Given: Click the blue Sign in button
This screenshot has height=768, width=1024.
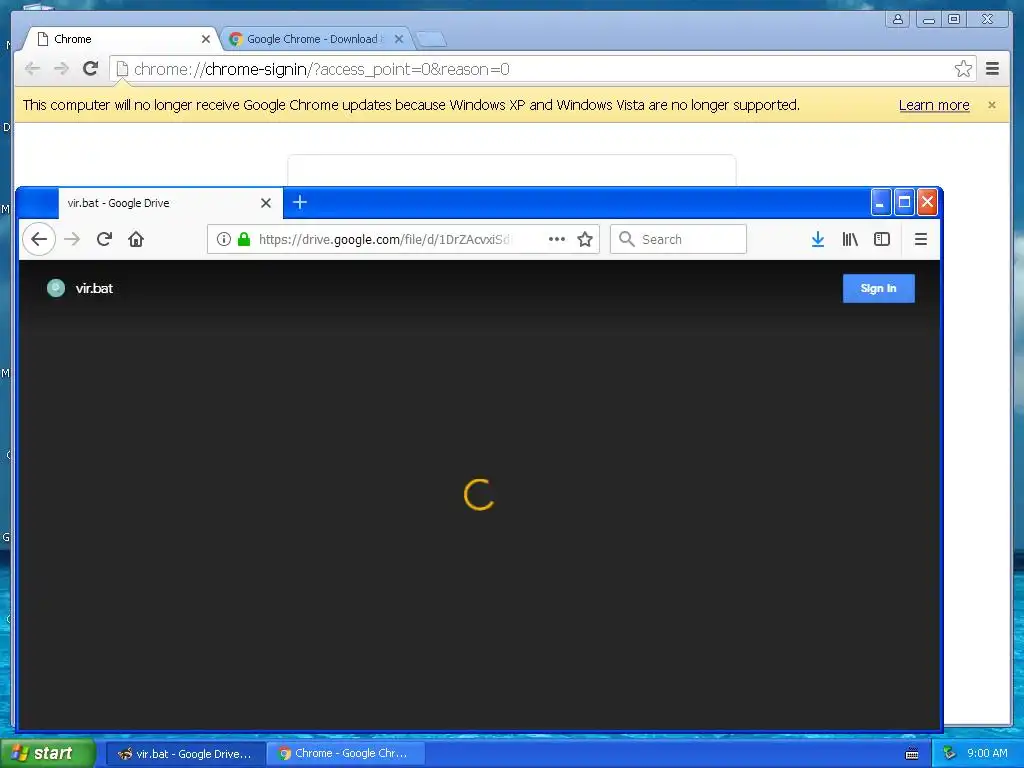Looking at the screenshot, I should click(x=878, y=288).
